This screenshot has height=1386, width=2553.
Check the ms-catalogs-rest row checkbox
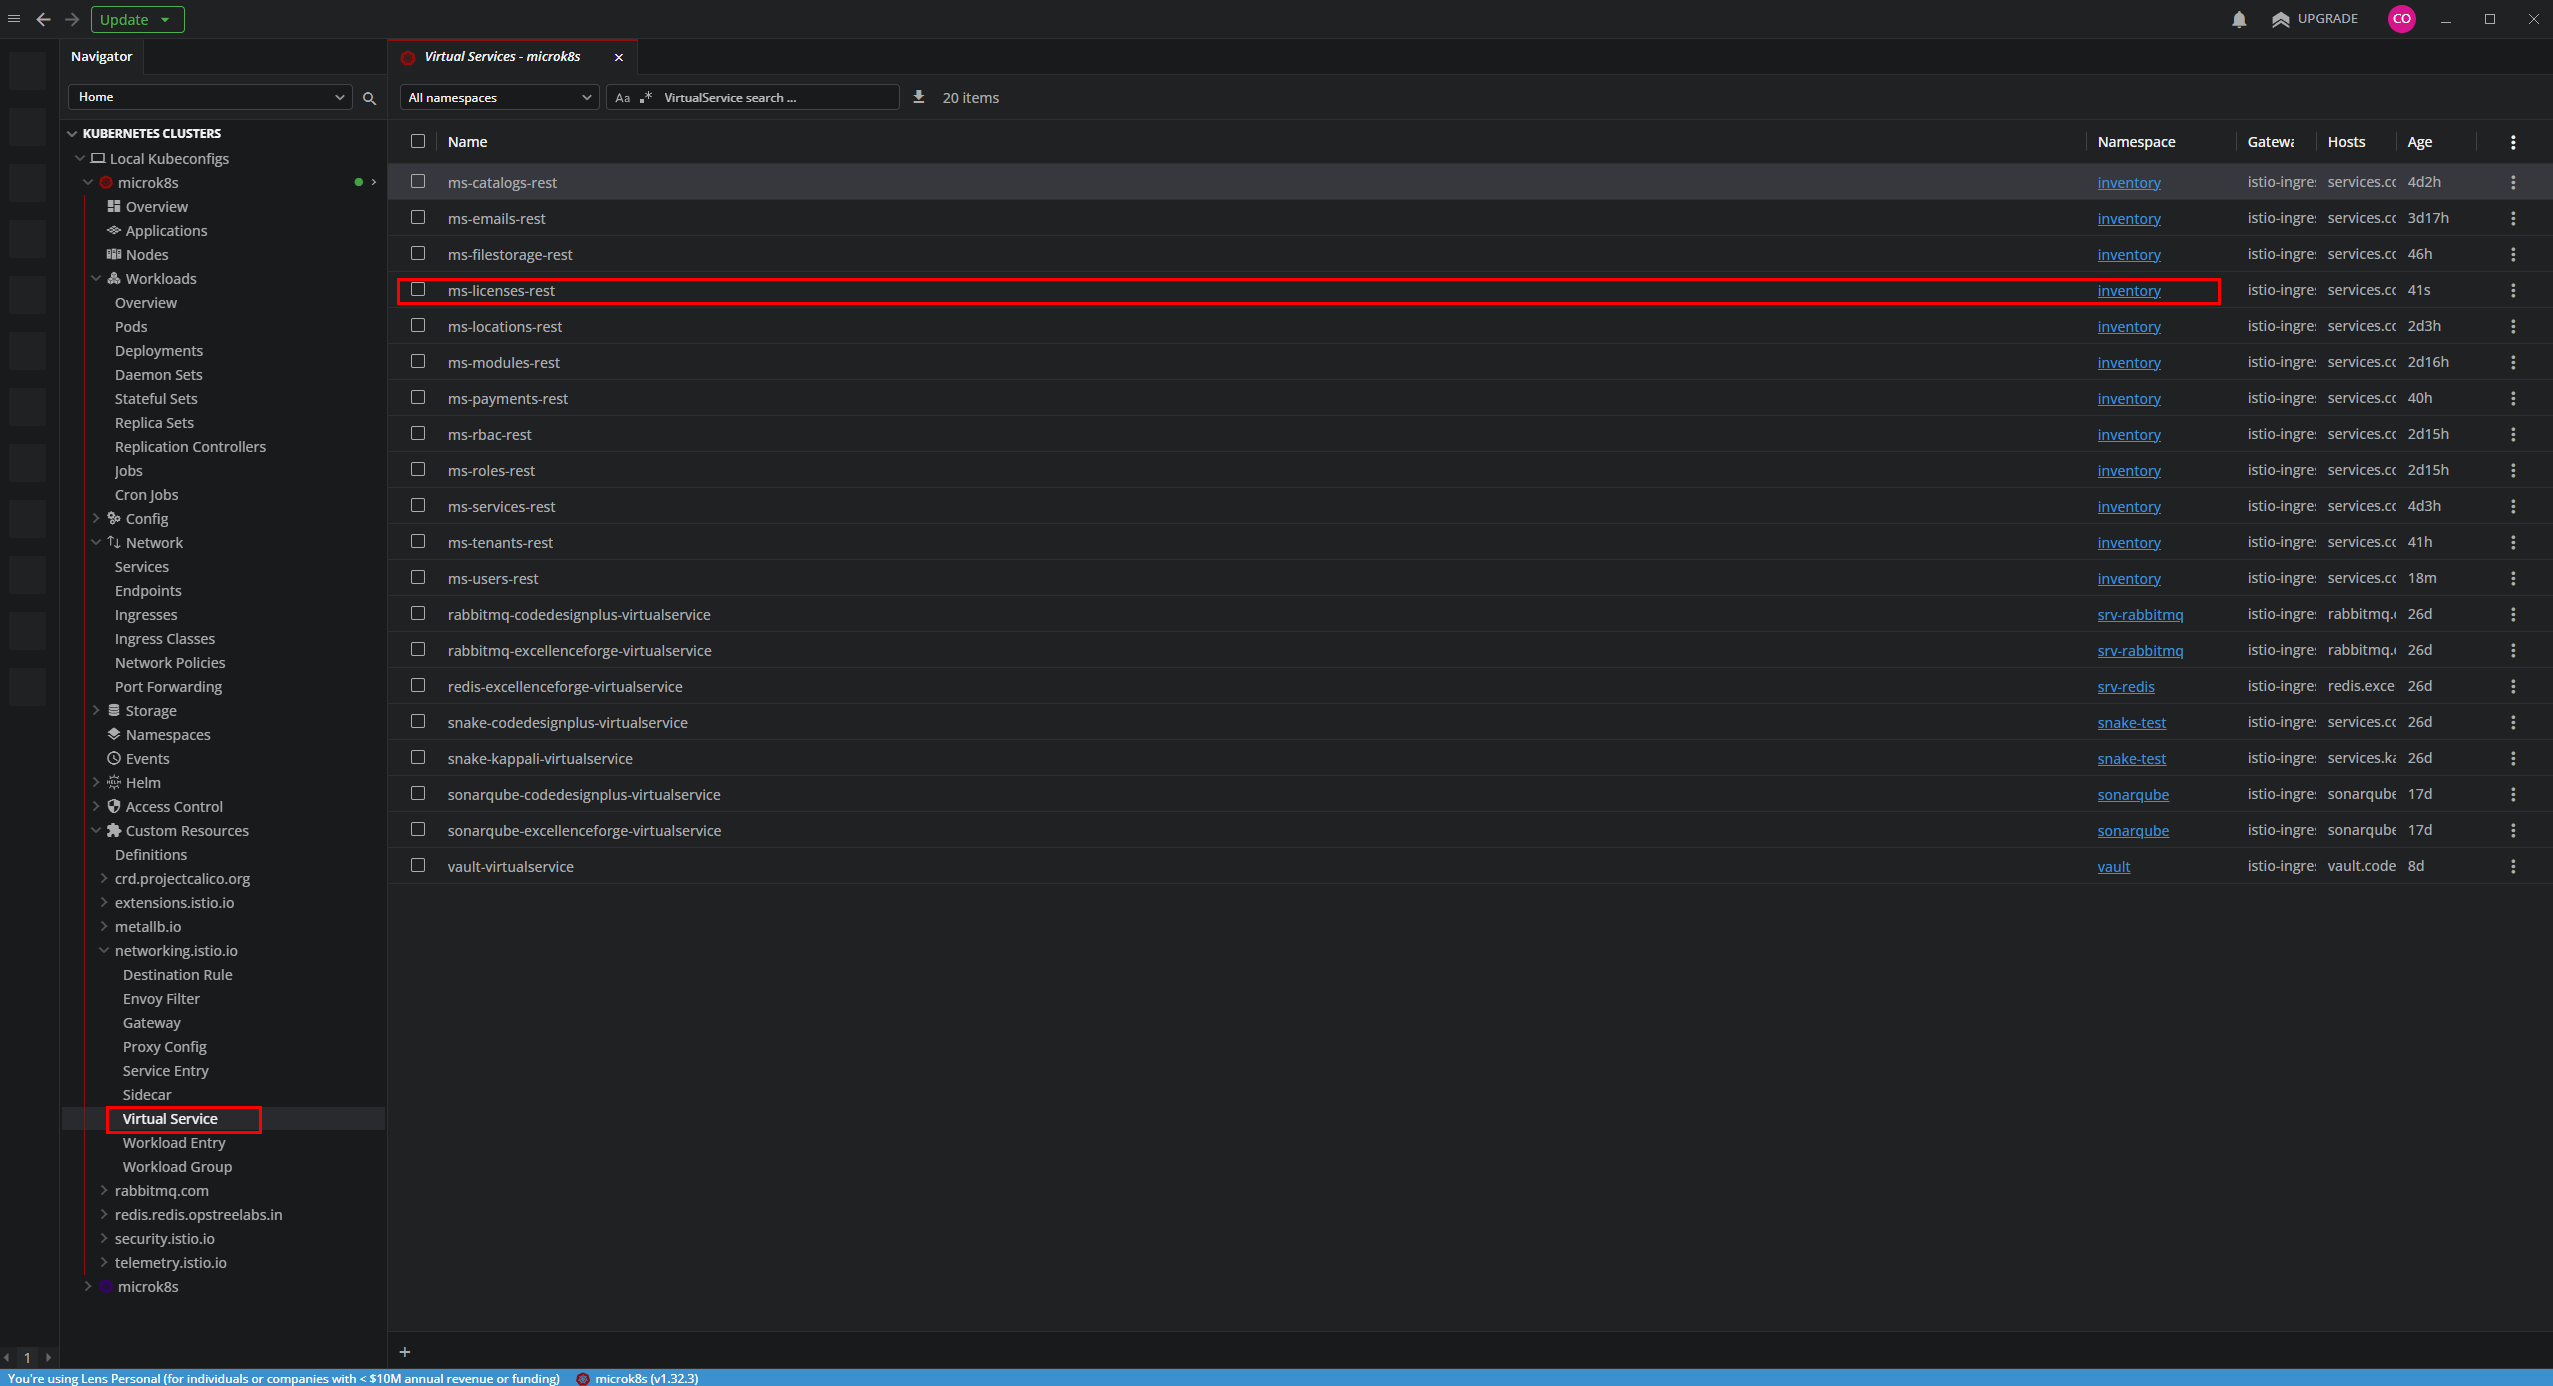(x=418, y=181)
